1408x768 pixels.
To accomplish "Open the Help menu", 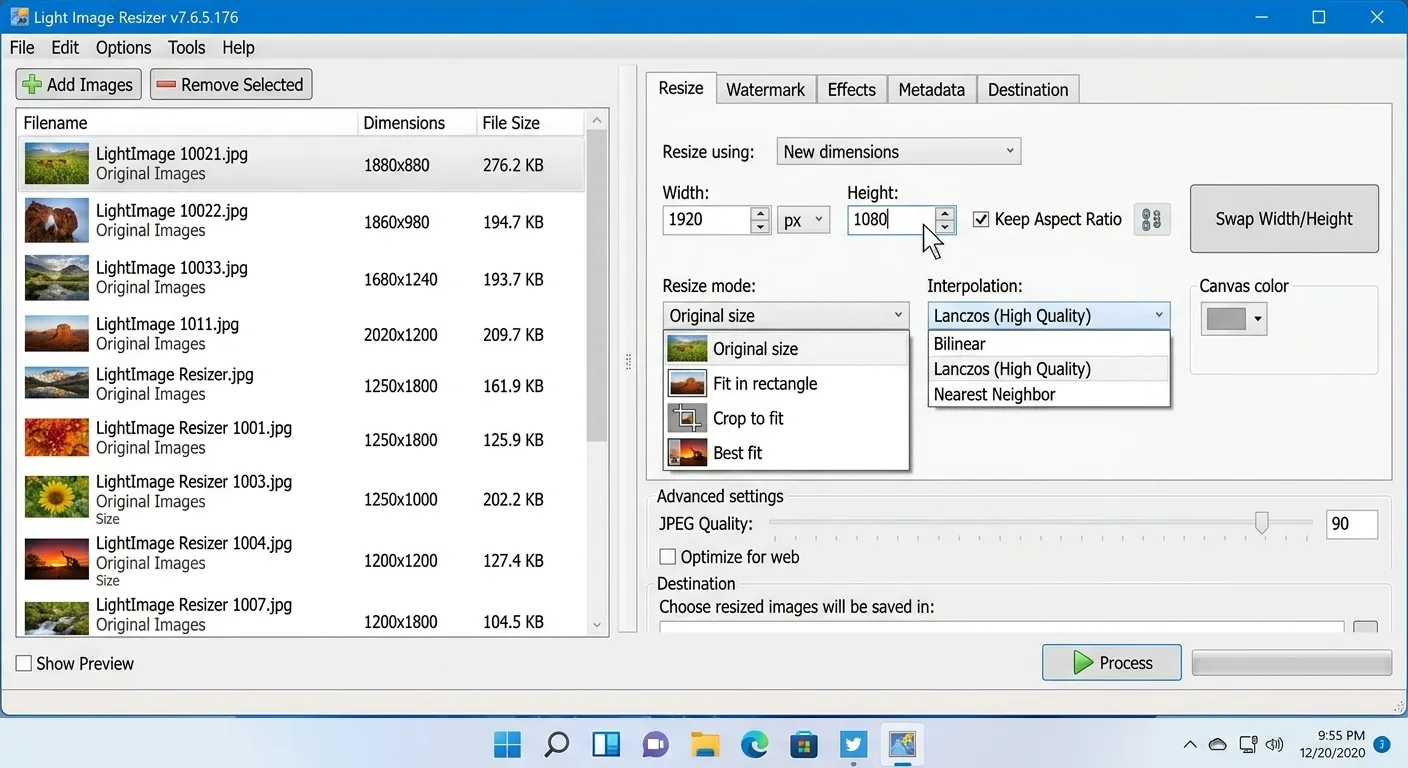I will click(x=238, y=48).
